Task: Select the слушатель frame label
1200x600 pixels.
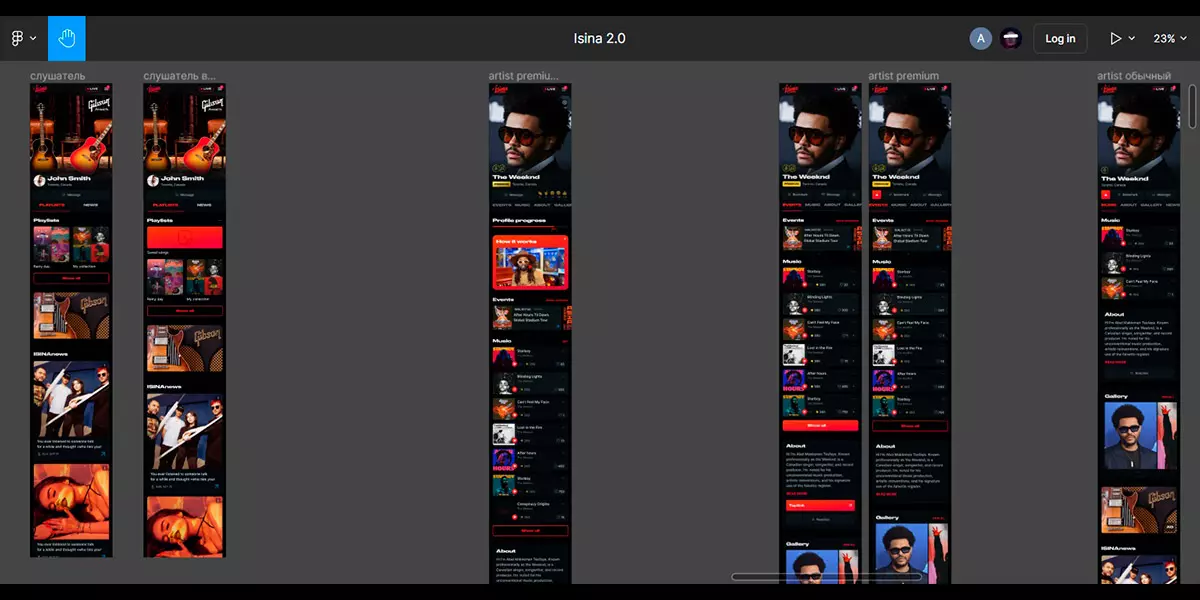Action: coord(57,76)
